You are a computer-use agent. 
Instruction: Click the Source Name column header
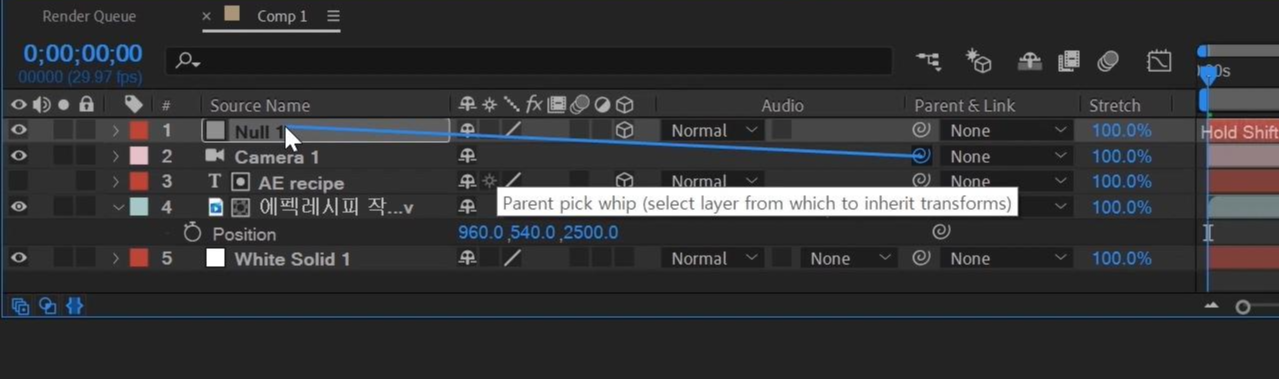(260, 105)
